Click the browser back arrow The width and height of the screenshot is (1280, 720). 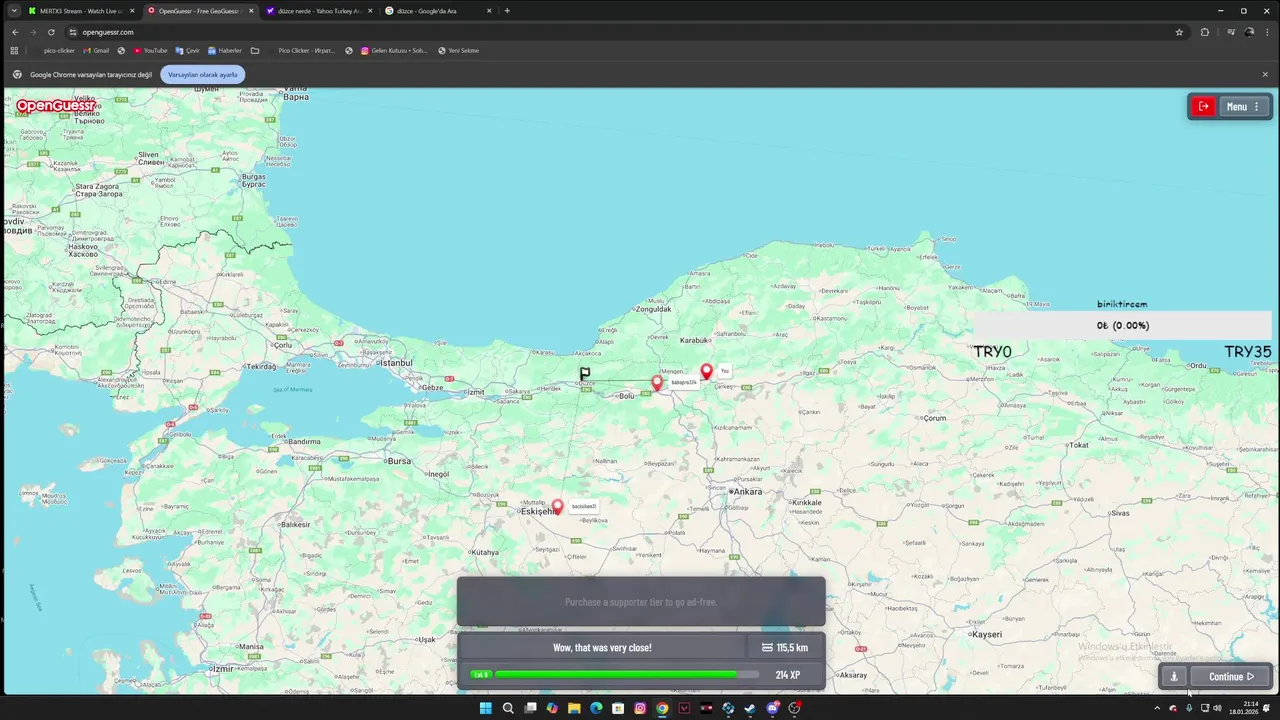coord(15,32)
